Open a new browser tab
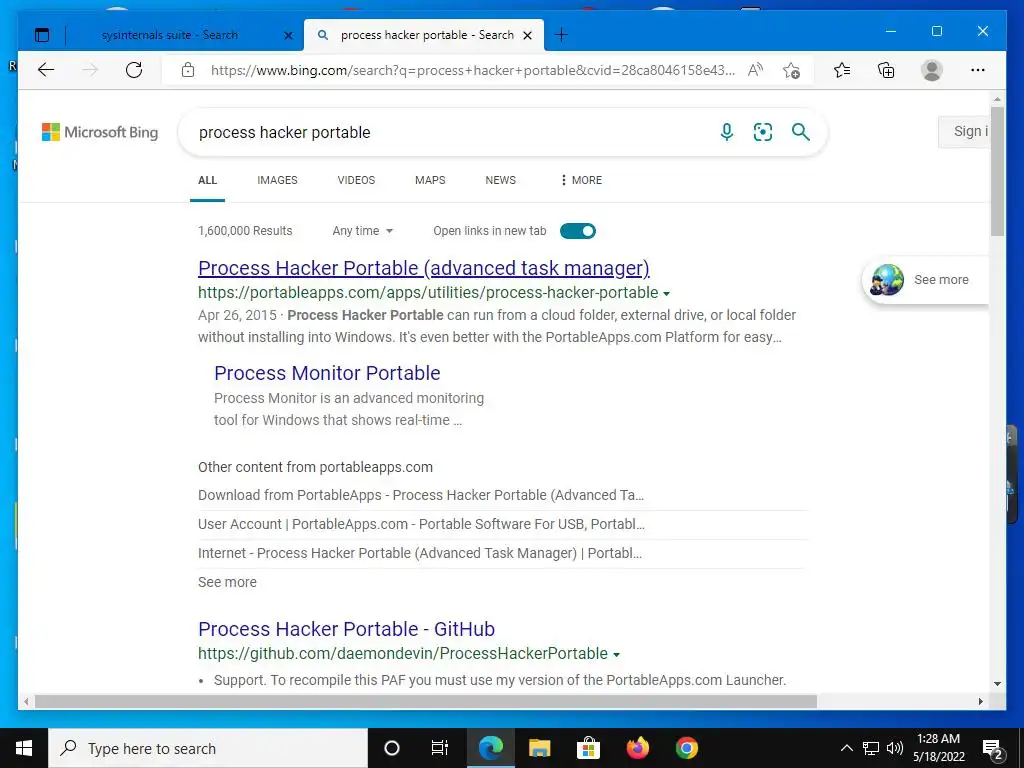The width and height of the screenshot is (1024, 768). click(x=561, y=35)
